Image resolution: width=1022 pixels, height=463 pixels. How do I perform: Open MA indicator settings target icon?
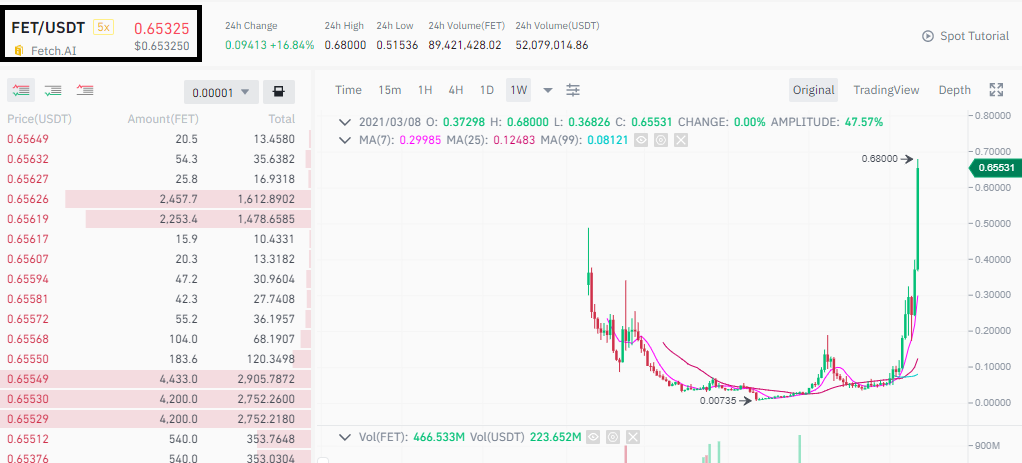pyautogui.click(x=661, y=140)
